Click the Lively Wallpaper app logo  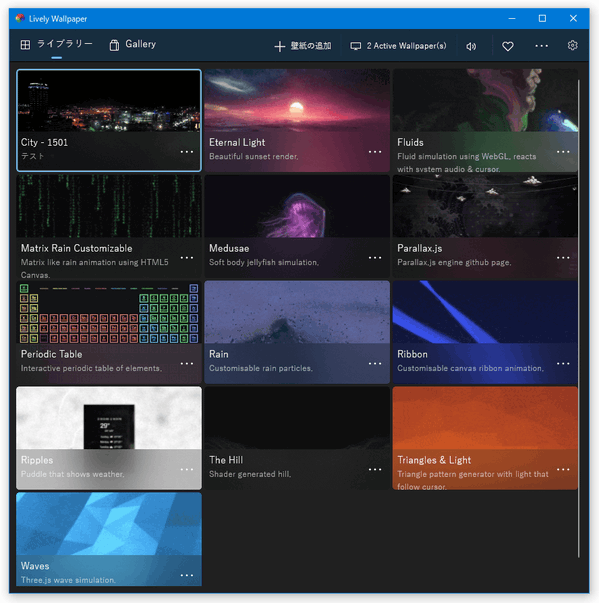pyautogui.click(x=20, y=18)
